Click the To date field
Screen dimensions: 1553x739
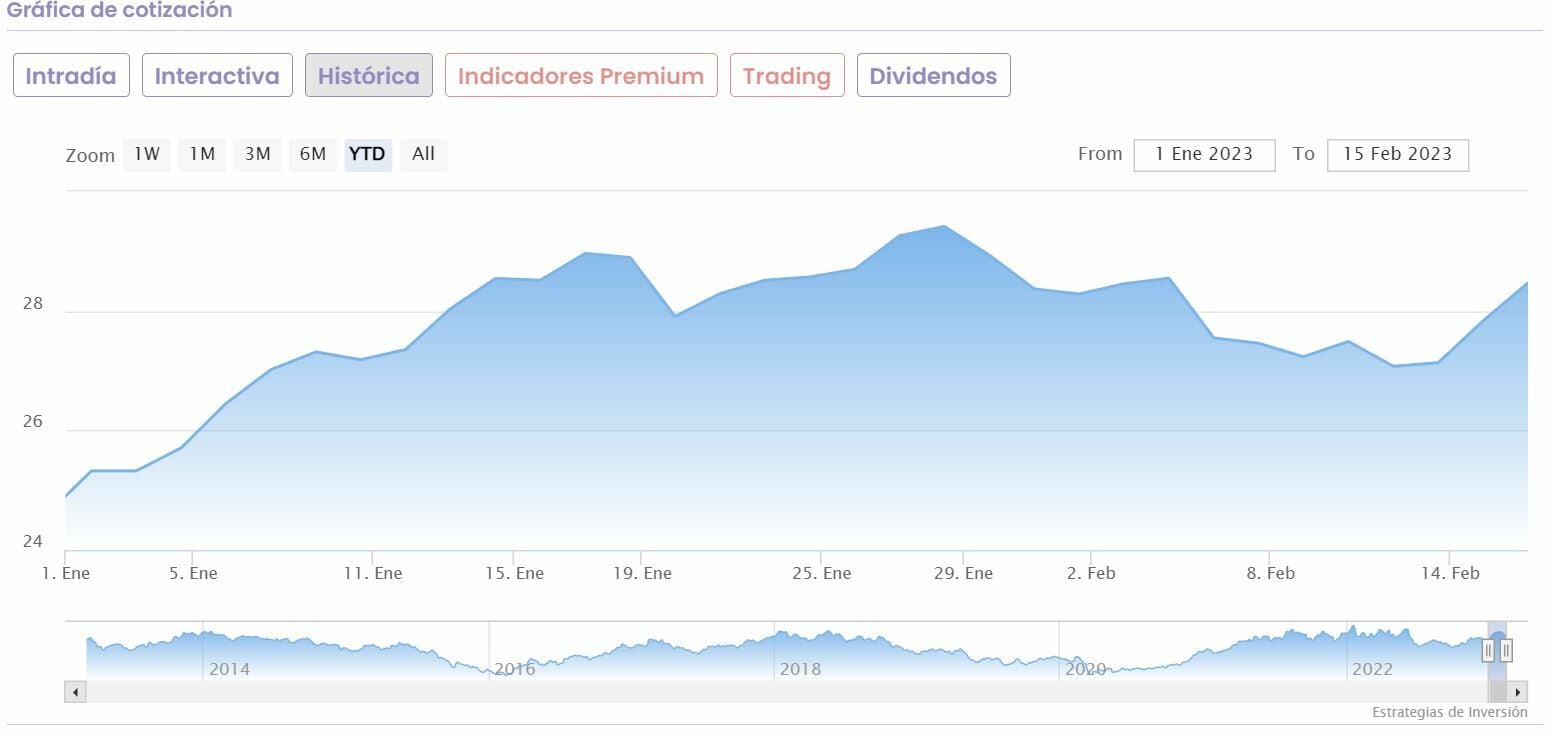tap(1397, 155)
